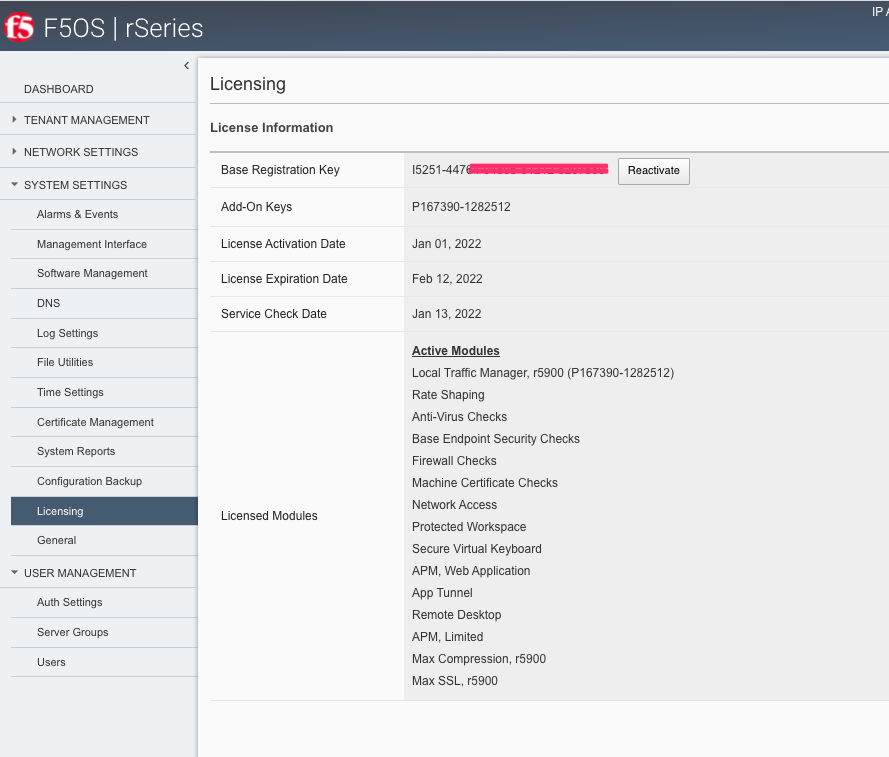Image resolution: width=889 pixels, height=757 pixels.
Task: Click Machine Certificate Checks entry
Action: tap(485, 483)
